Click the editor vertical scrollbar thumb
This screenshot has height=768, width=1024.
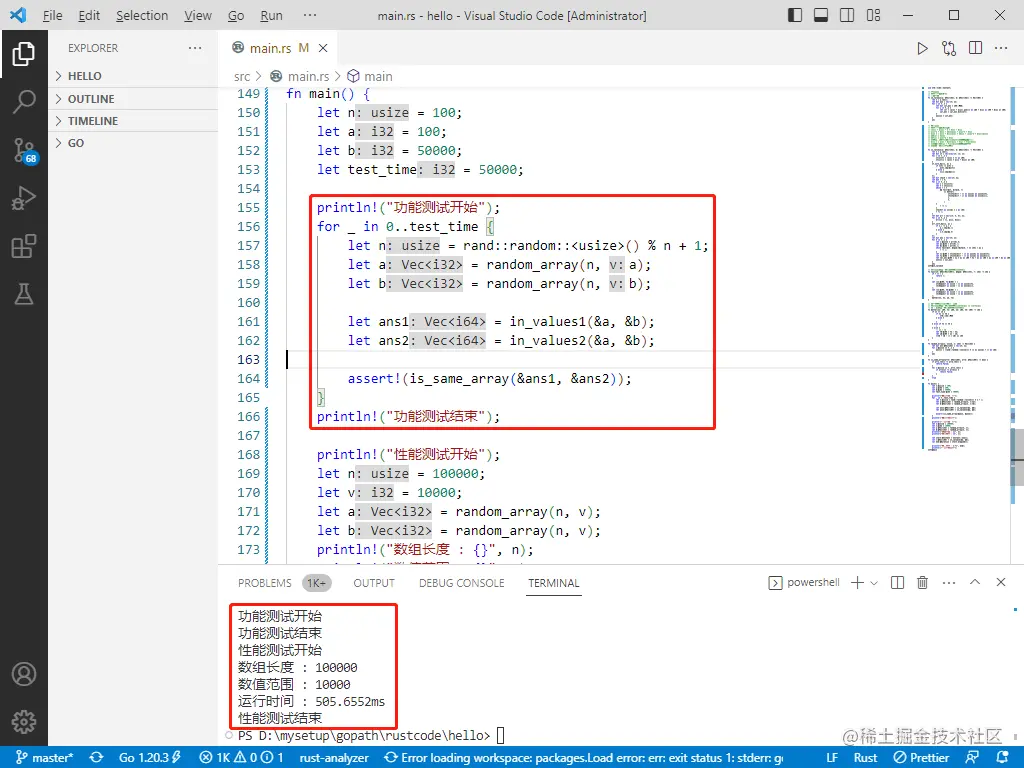click(x=1017, y=457)
